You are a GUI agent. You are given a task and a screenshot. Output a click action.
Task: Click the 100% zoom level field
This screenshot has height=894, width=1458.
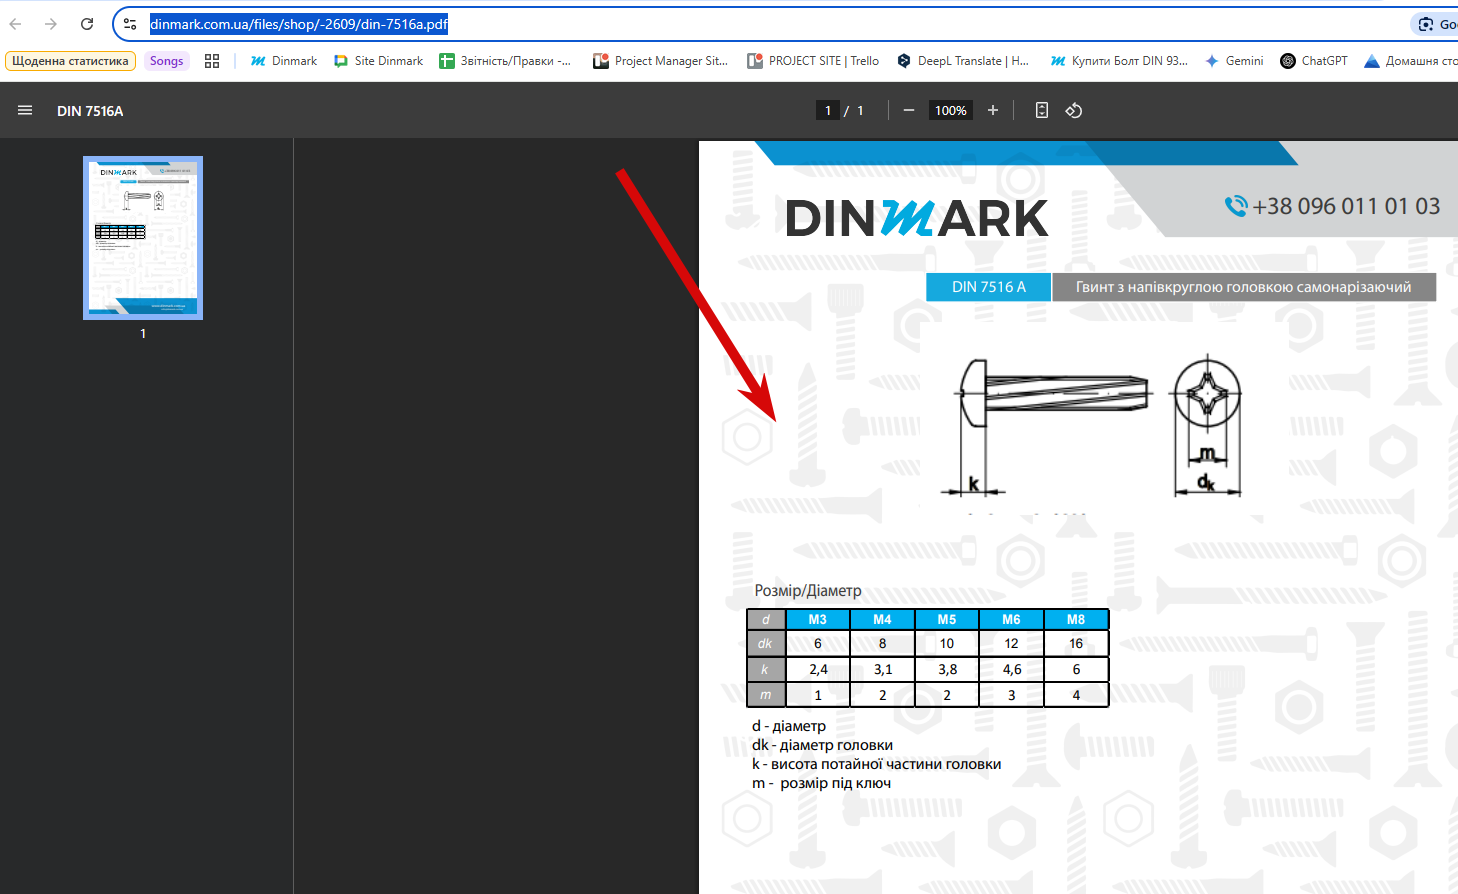[x=951, y=111]
